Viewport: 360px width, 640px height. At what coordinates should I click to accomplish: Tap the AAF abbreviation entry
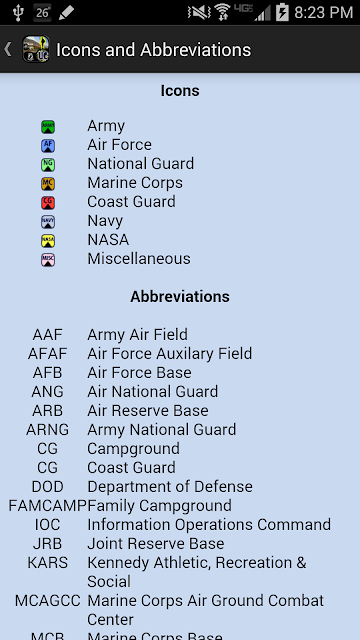click(x=48, y=335)
